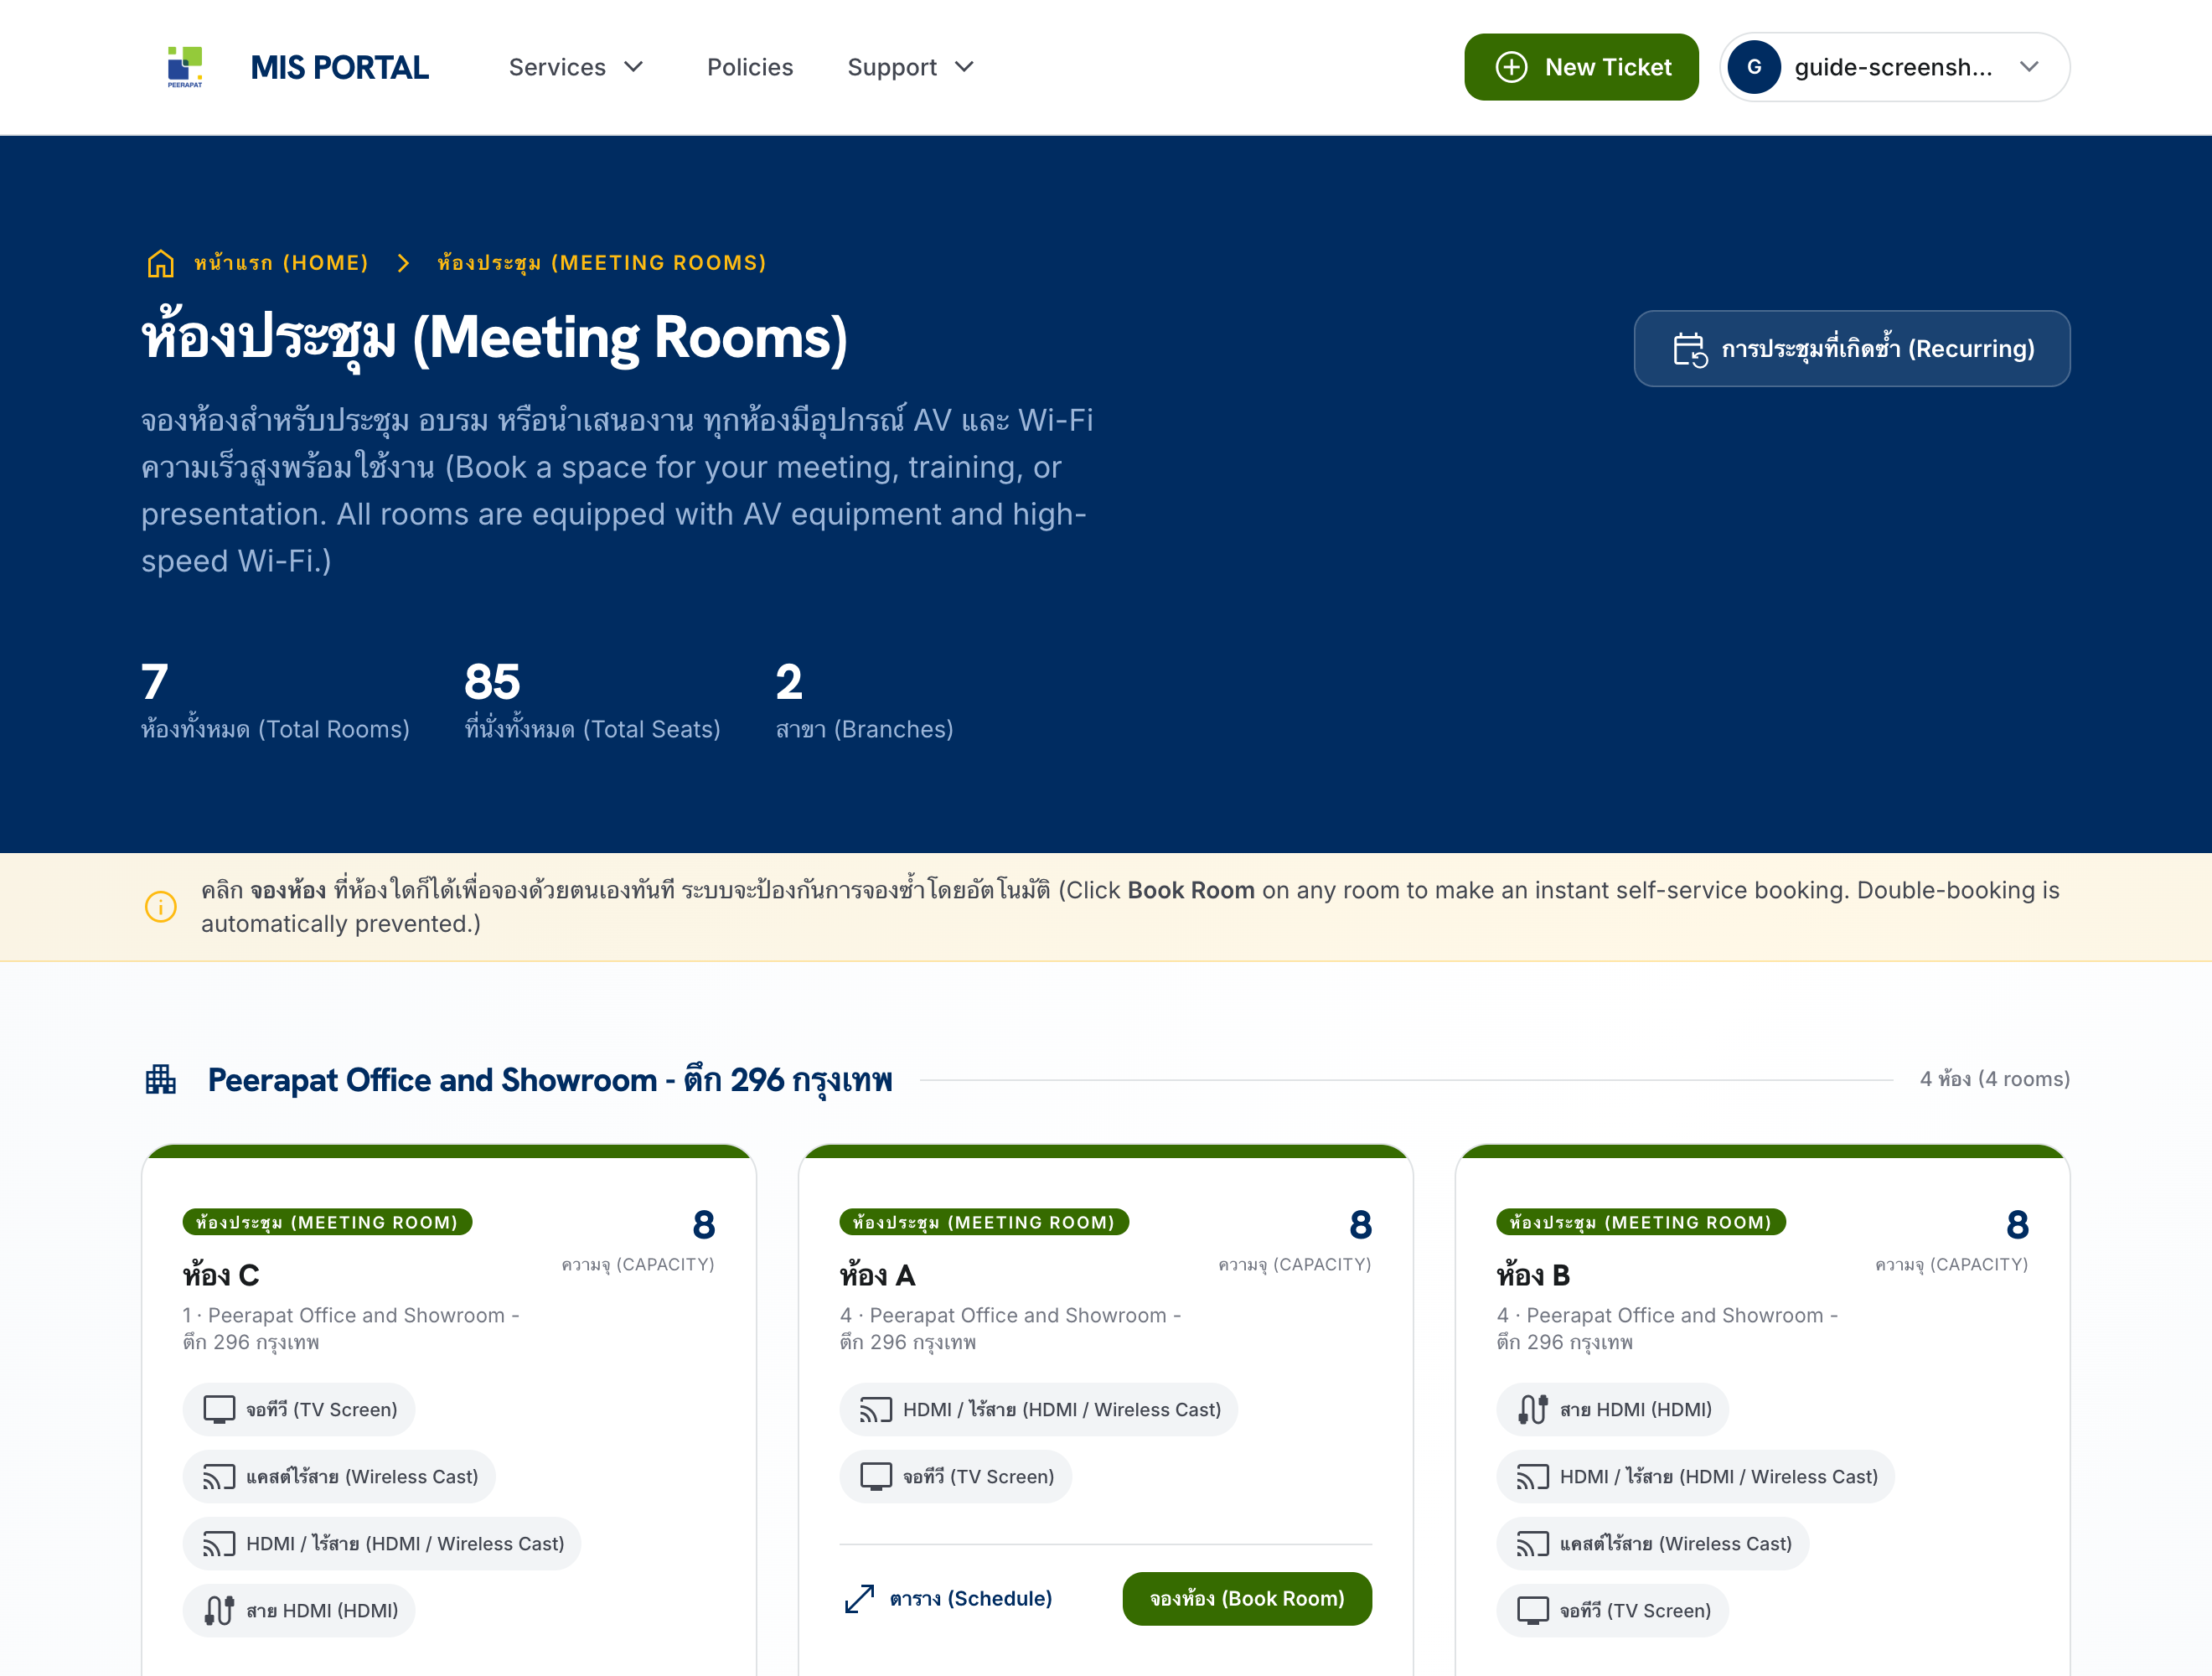Expand the Services menu
2212x1676 pixels.
click(x=576, y=67)
